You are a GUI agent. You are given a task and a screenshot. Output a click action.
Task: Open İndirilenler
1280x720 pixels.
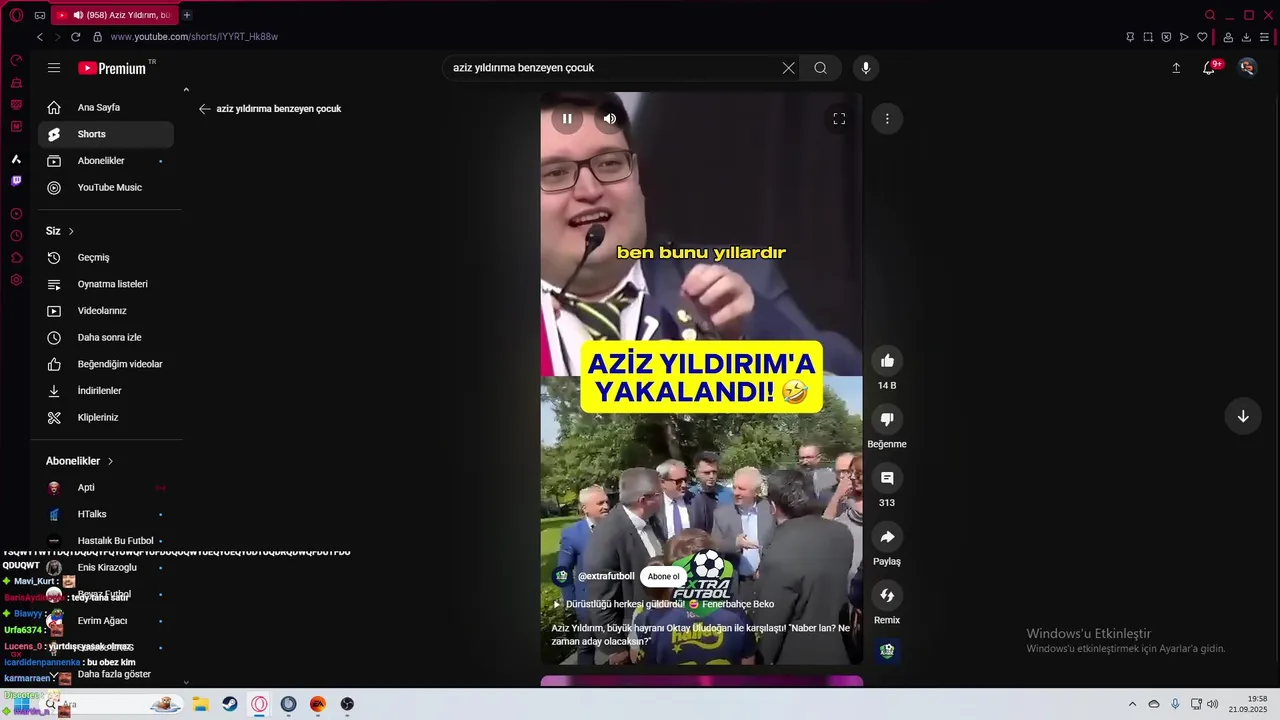click(x=105, y=391)
